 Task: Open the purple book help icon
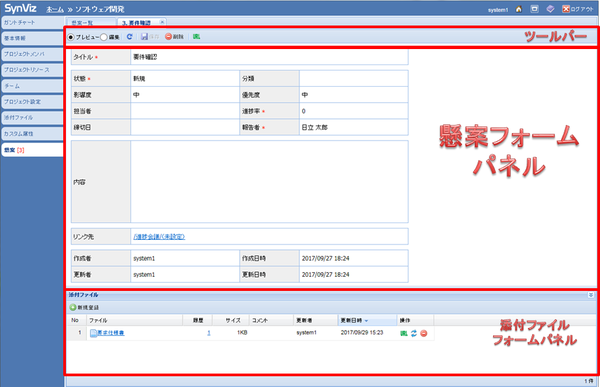click(550, 9)
